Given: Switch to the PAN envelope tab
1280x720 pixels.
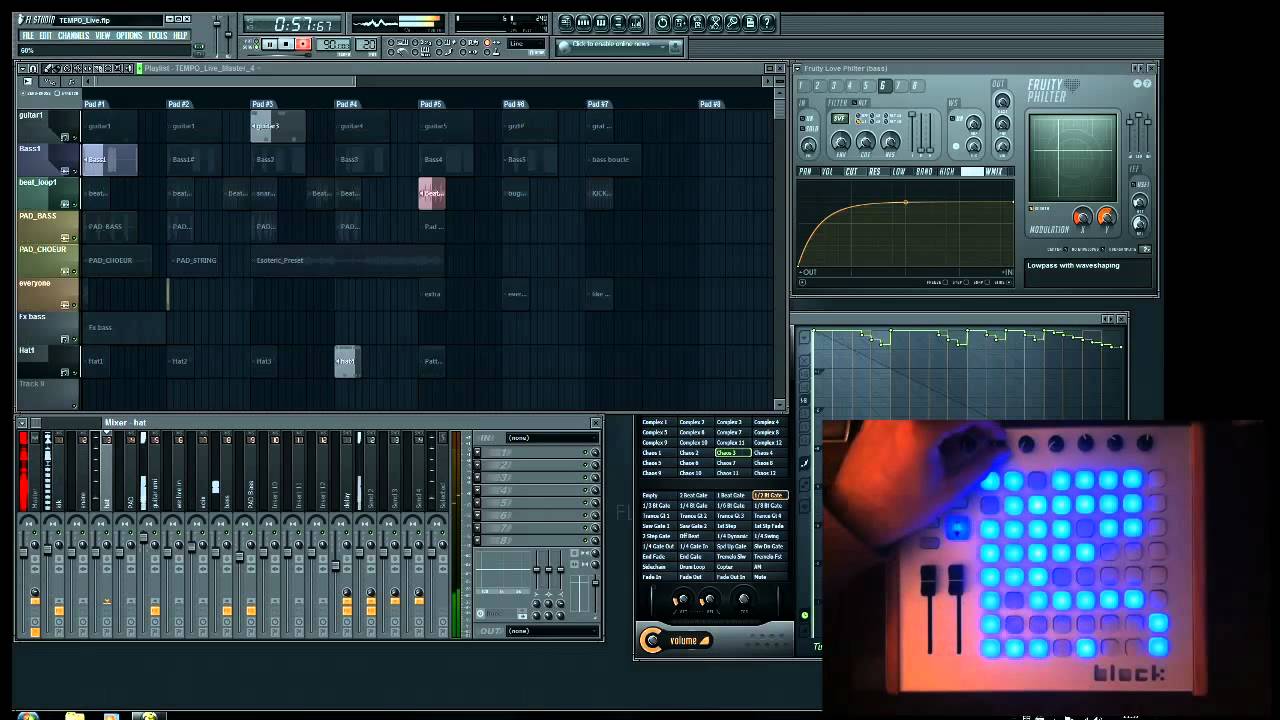Looking at the screenshot, I should click(x=805, y=172).
